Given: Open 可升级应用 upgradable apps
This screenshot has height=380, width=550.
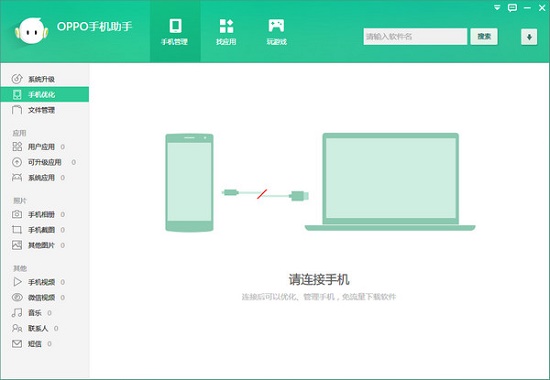Looking at the screenshot, I should coord(45,162).
